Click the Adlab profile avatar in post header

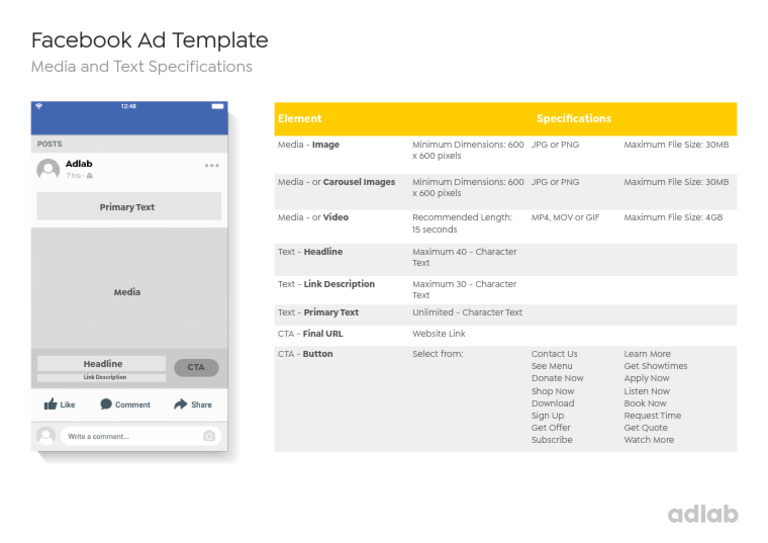pos(48,169)
